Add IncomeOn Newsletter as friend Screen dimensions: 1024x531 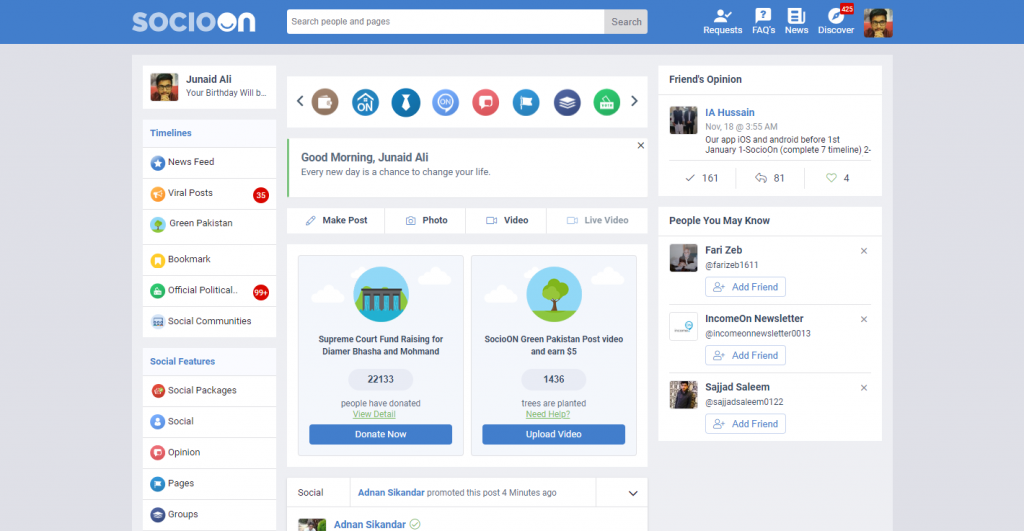[745, 355]
